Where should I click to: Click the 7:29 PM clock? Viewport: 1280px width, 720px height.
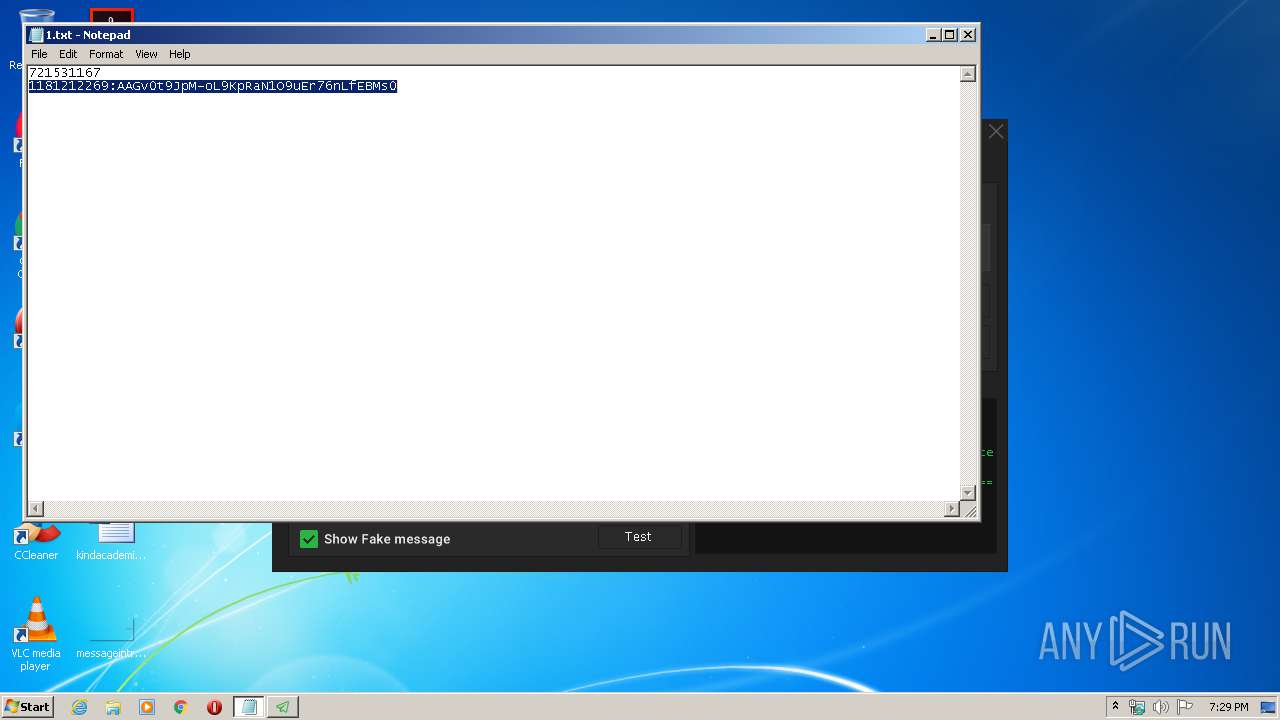coord(1228,707)
